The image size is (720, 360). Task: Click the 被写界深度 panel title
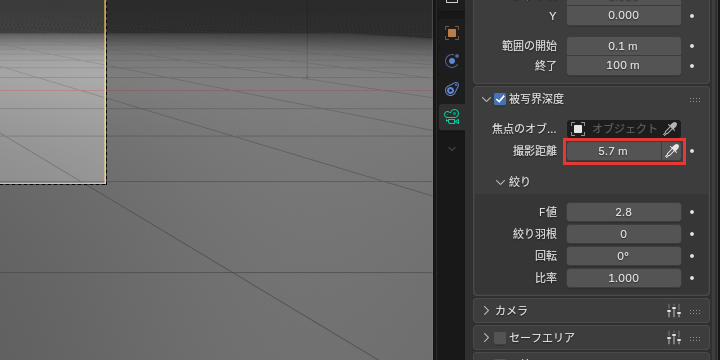click(536, 99)
